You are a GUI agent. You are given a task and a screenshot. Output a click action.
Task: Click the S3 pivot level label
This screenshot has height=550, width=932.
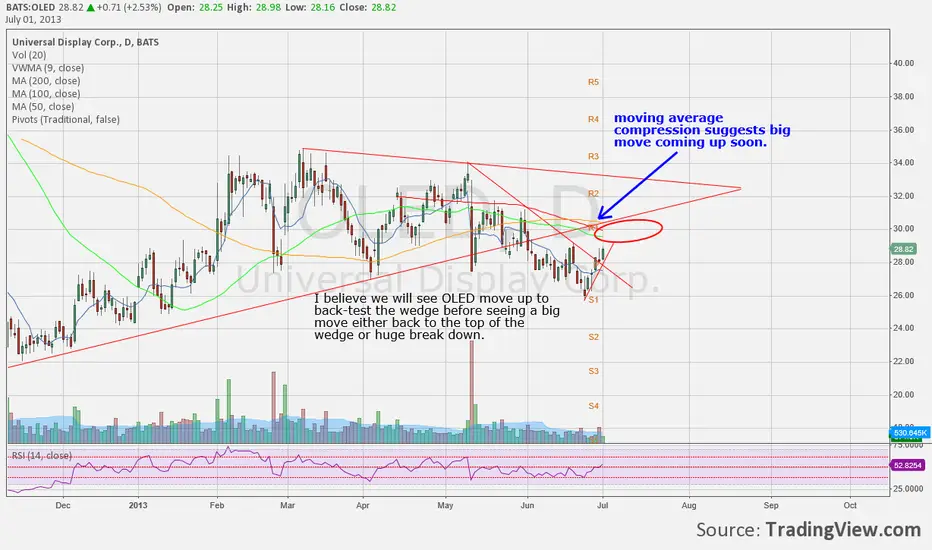pyautogui.click(x=593, y=371)
